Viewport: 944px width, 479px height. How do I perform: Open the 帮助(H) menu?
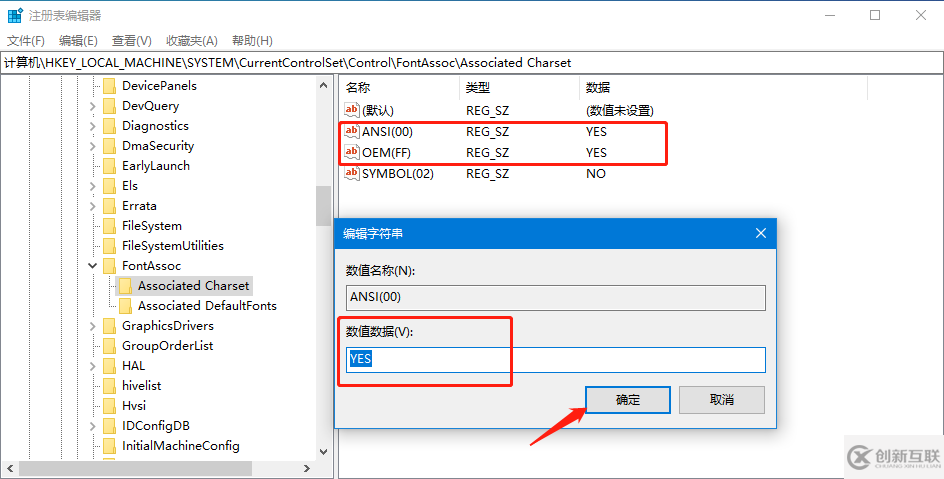(252, 40)
